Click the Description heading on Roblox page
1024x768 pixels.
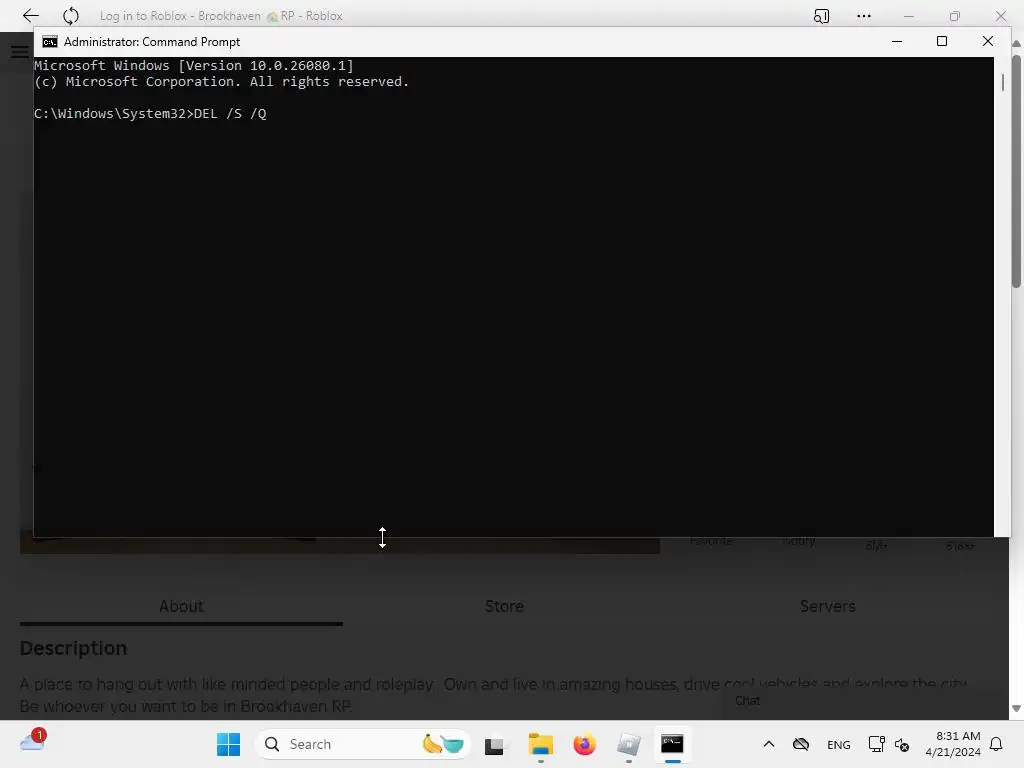tap(74, 648)
